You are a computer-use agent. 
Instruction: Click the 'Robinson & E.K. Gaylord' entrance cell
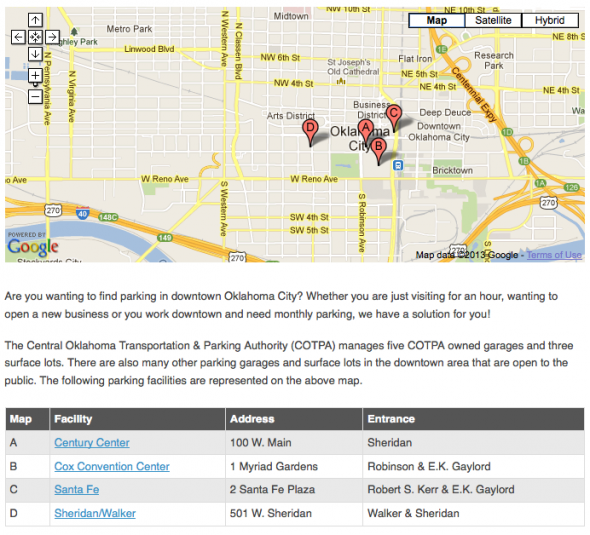pos(473,466)
